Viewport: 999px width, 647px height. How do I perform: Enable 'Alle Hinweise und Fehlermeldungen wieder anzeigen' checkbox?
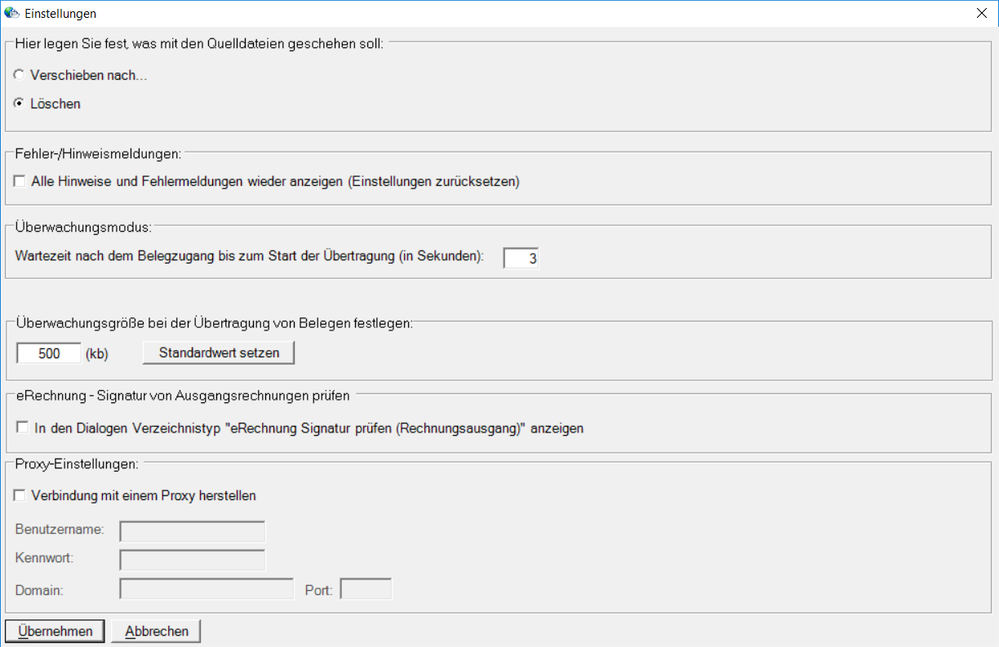point(21,182)
